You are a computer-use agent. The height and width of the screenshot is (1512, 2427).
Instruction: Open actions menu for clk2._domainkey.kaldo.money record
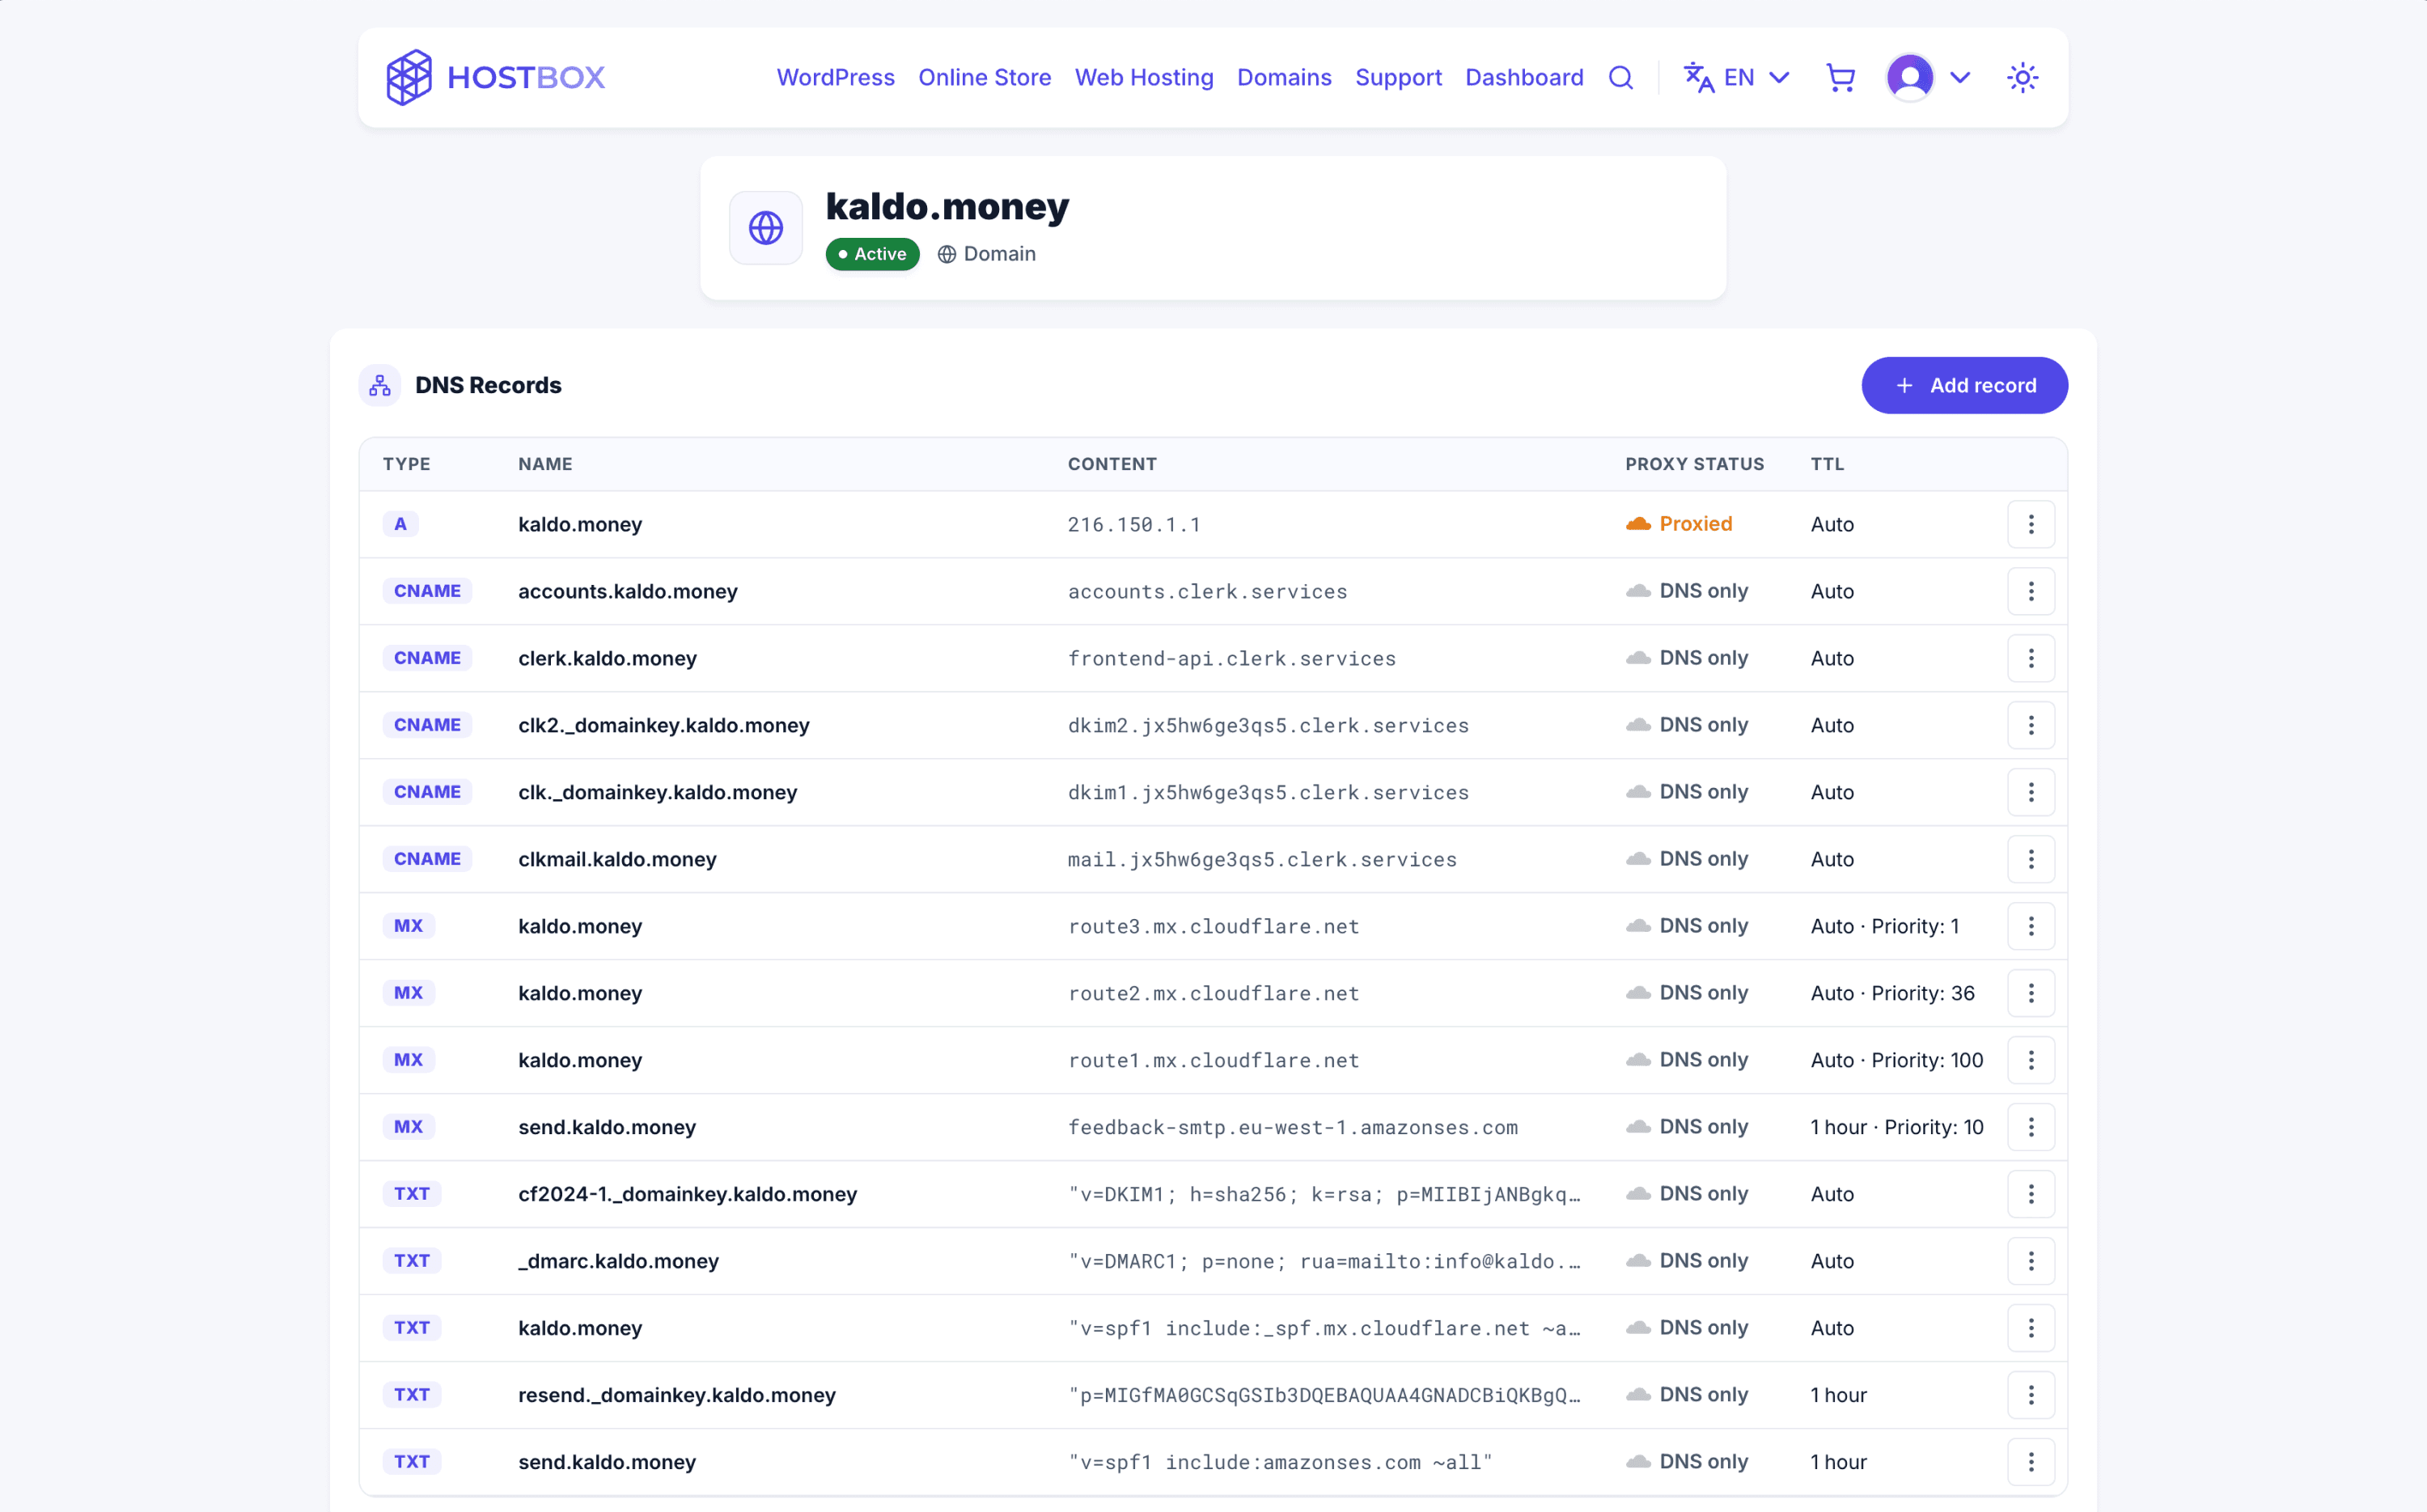[x=2031, y=725]
